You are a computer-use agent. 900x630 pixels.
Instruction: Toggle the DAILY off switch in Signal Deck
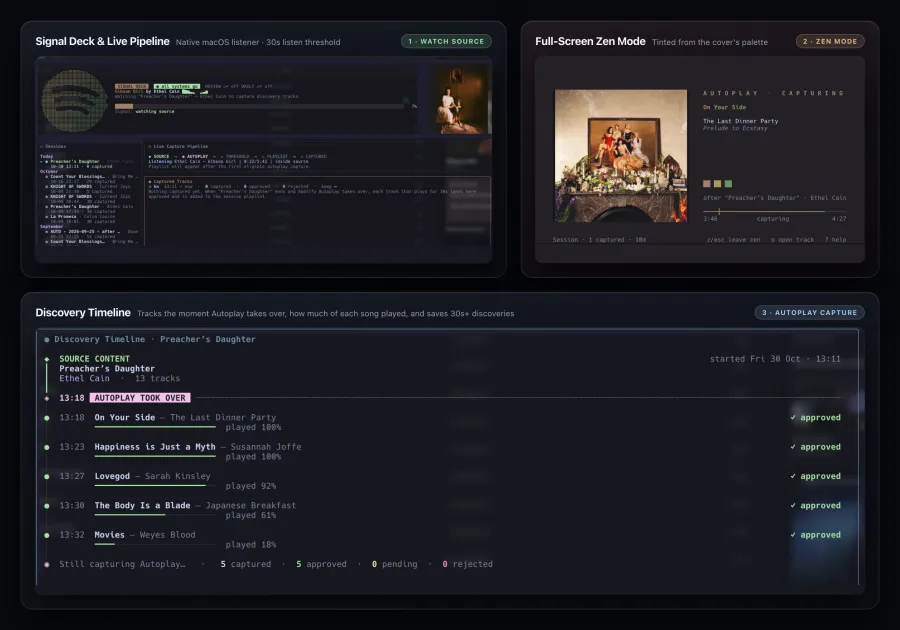tap(257, 86)
